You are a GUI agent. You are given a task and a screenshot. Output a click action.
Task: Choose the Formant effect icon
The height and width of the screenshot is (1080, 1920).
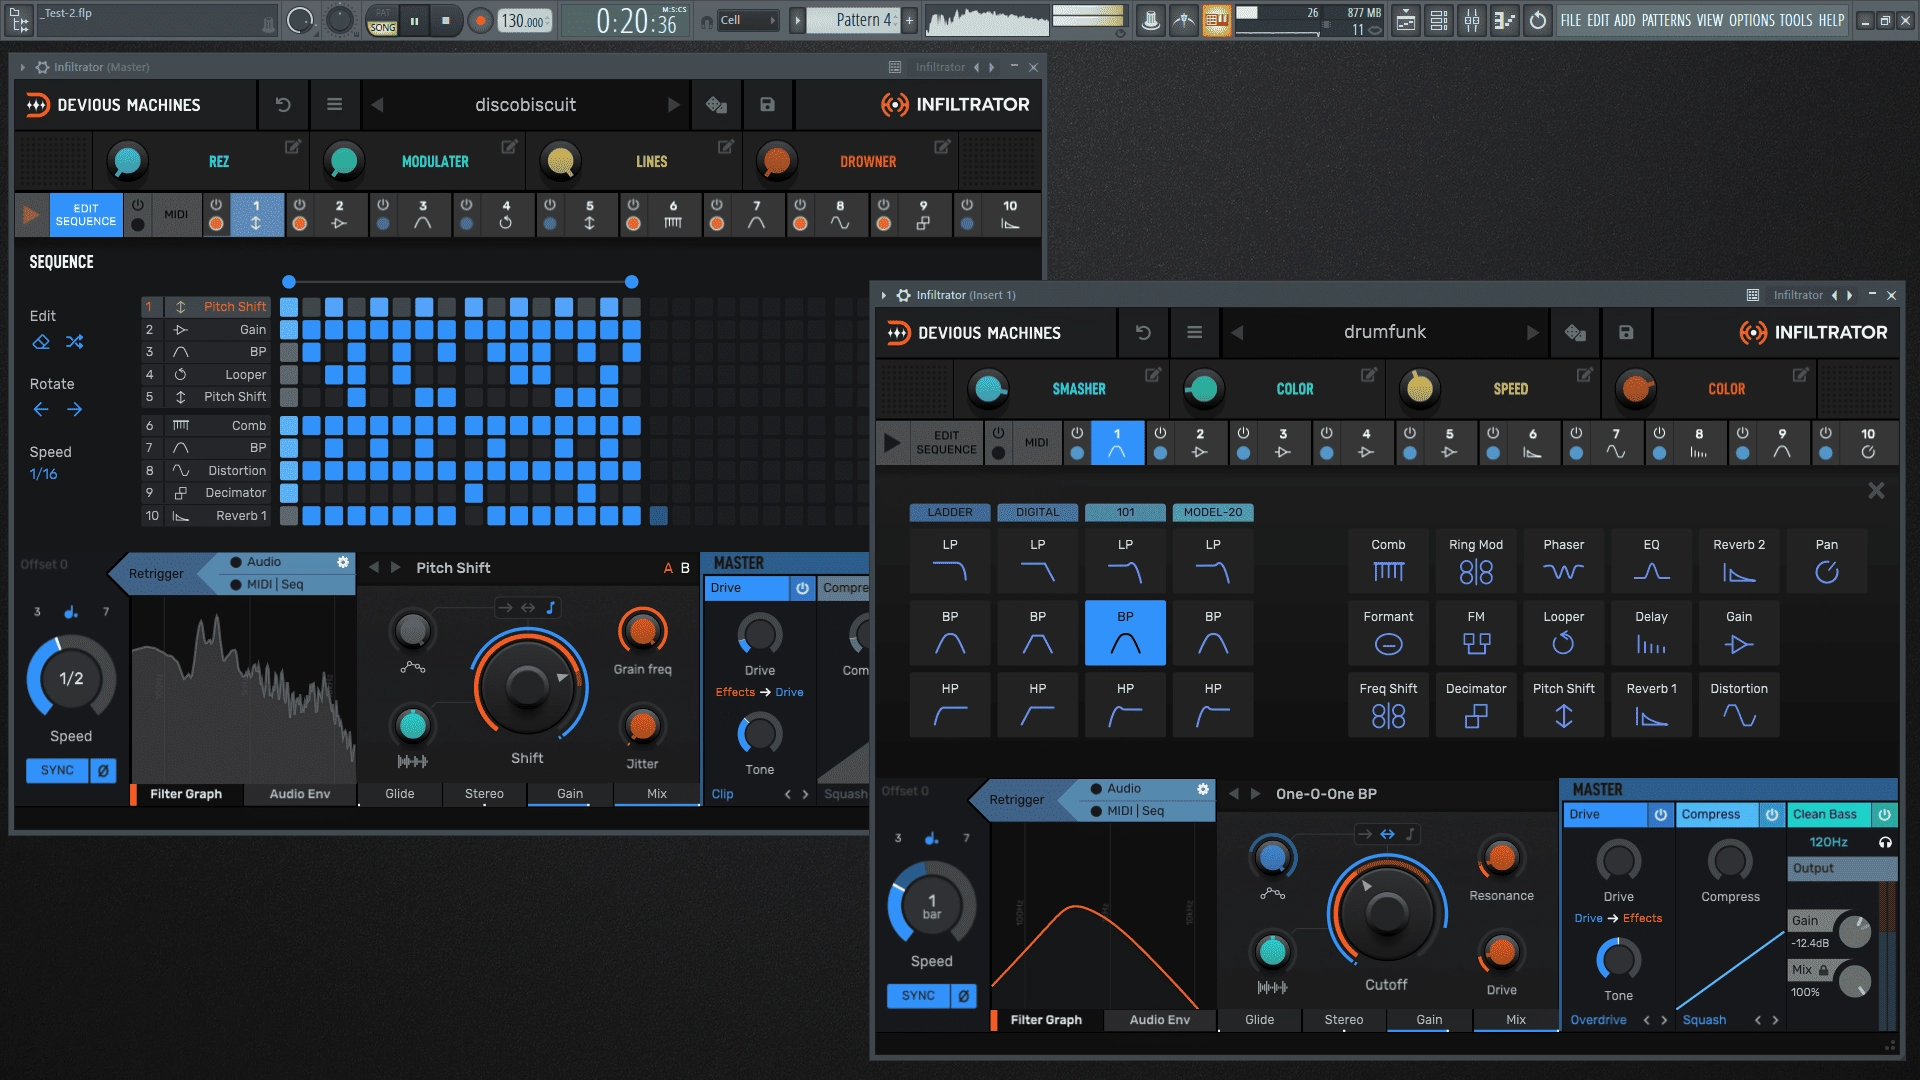tap(1388, 633)
